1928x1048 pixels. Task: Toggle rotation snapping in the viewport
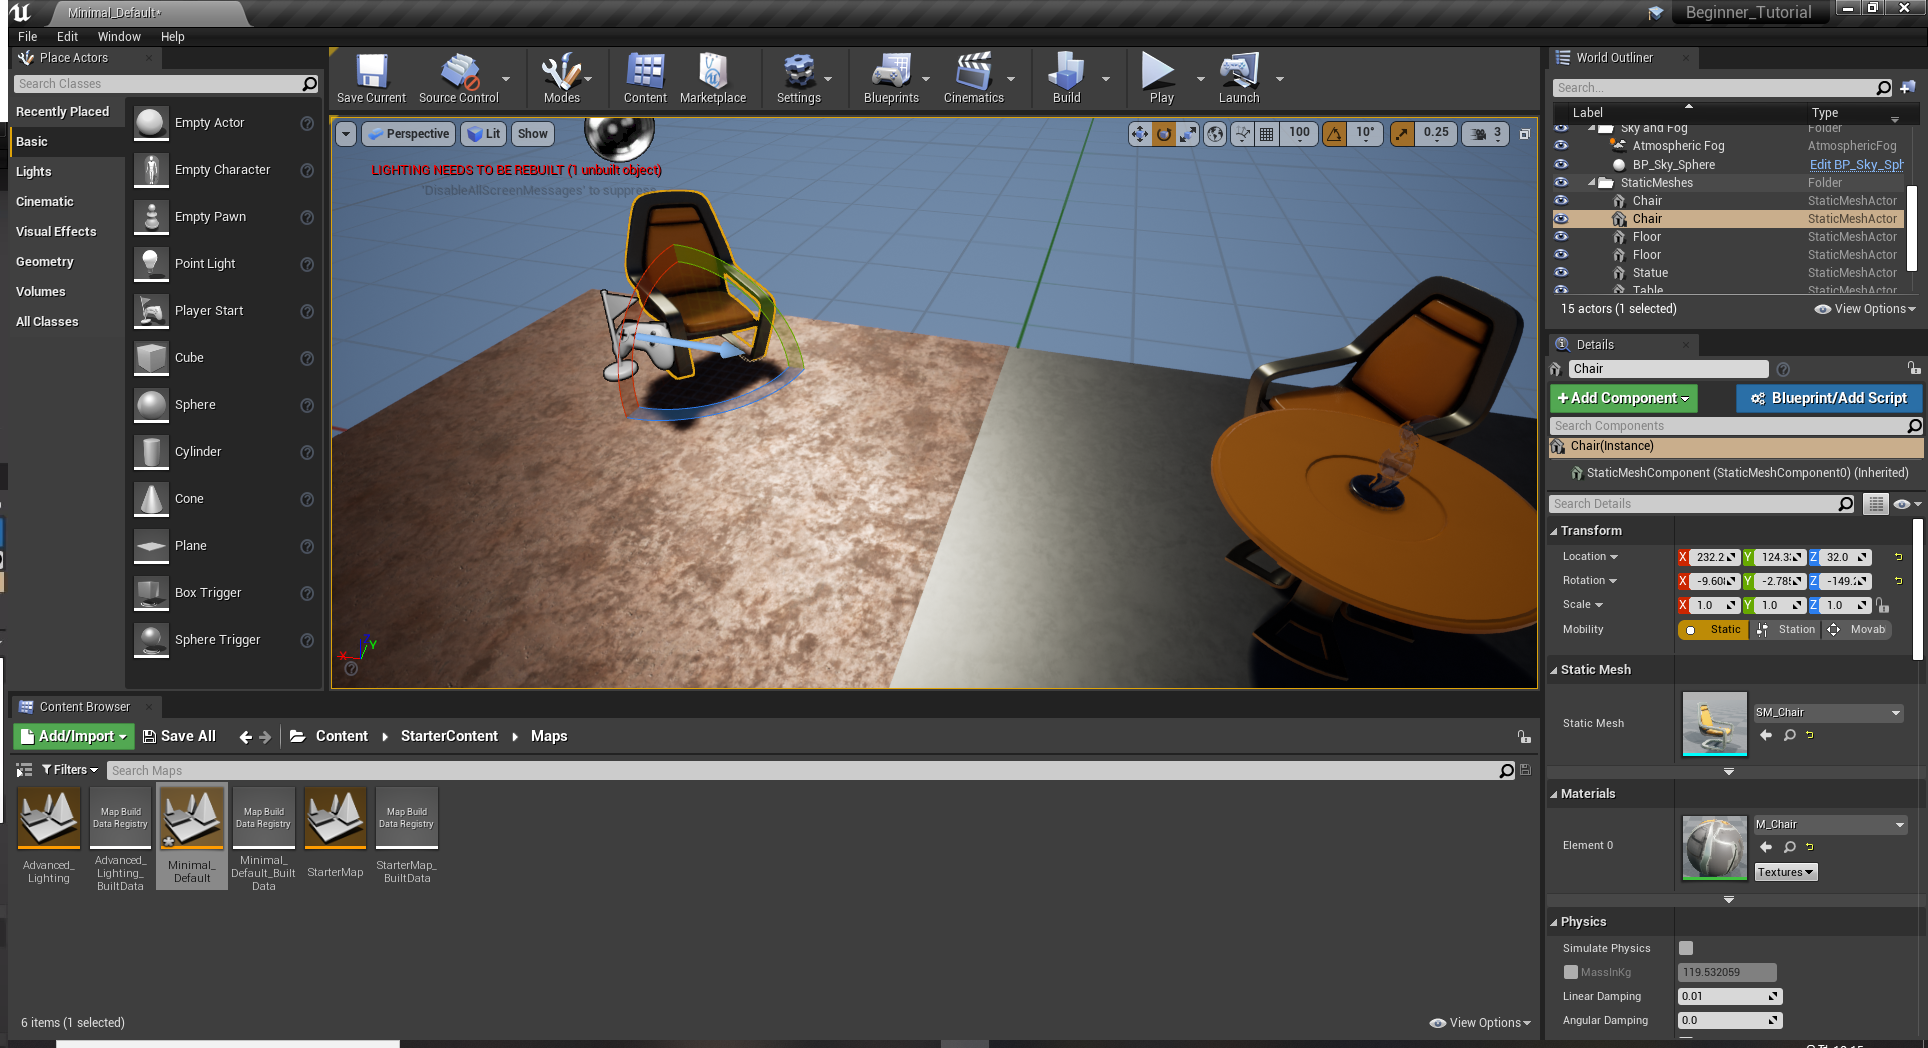(1334, 134)
